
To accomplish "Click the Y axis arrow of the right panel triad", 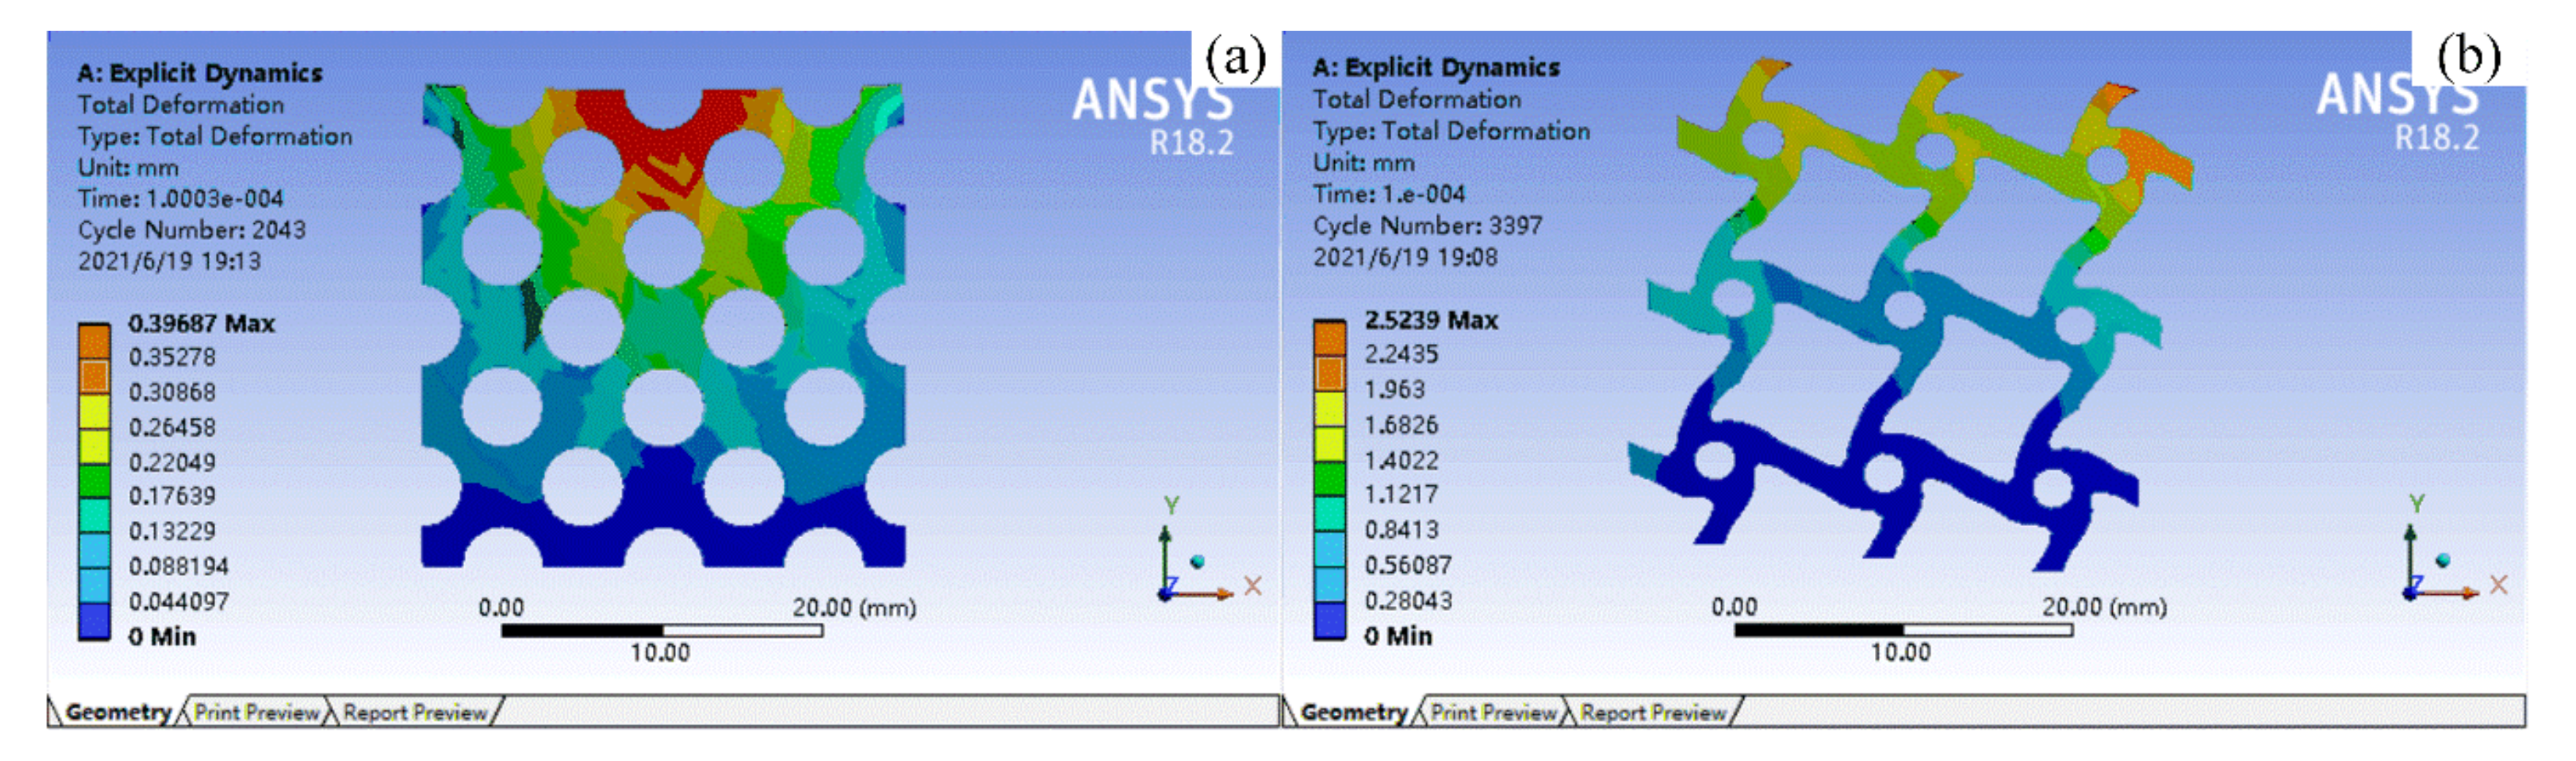I will (2410, 536).
